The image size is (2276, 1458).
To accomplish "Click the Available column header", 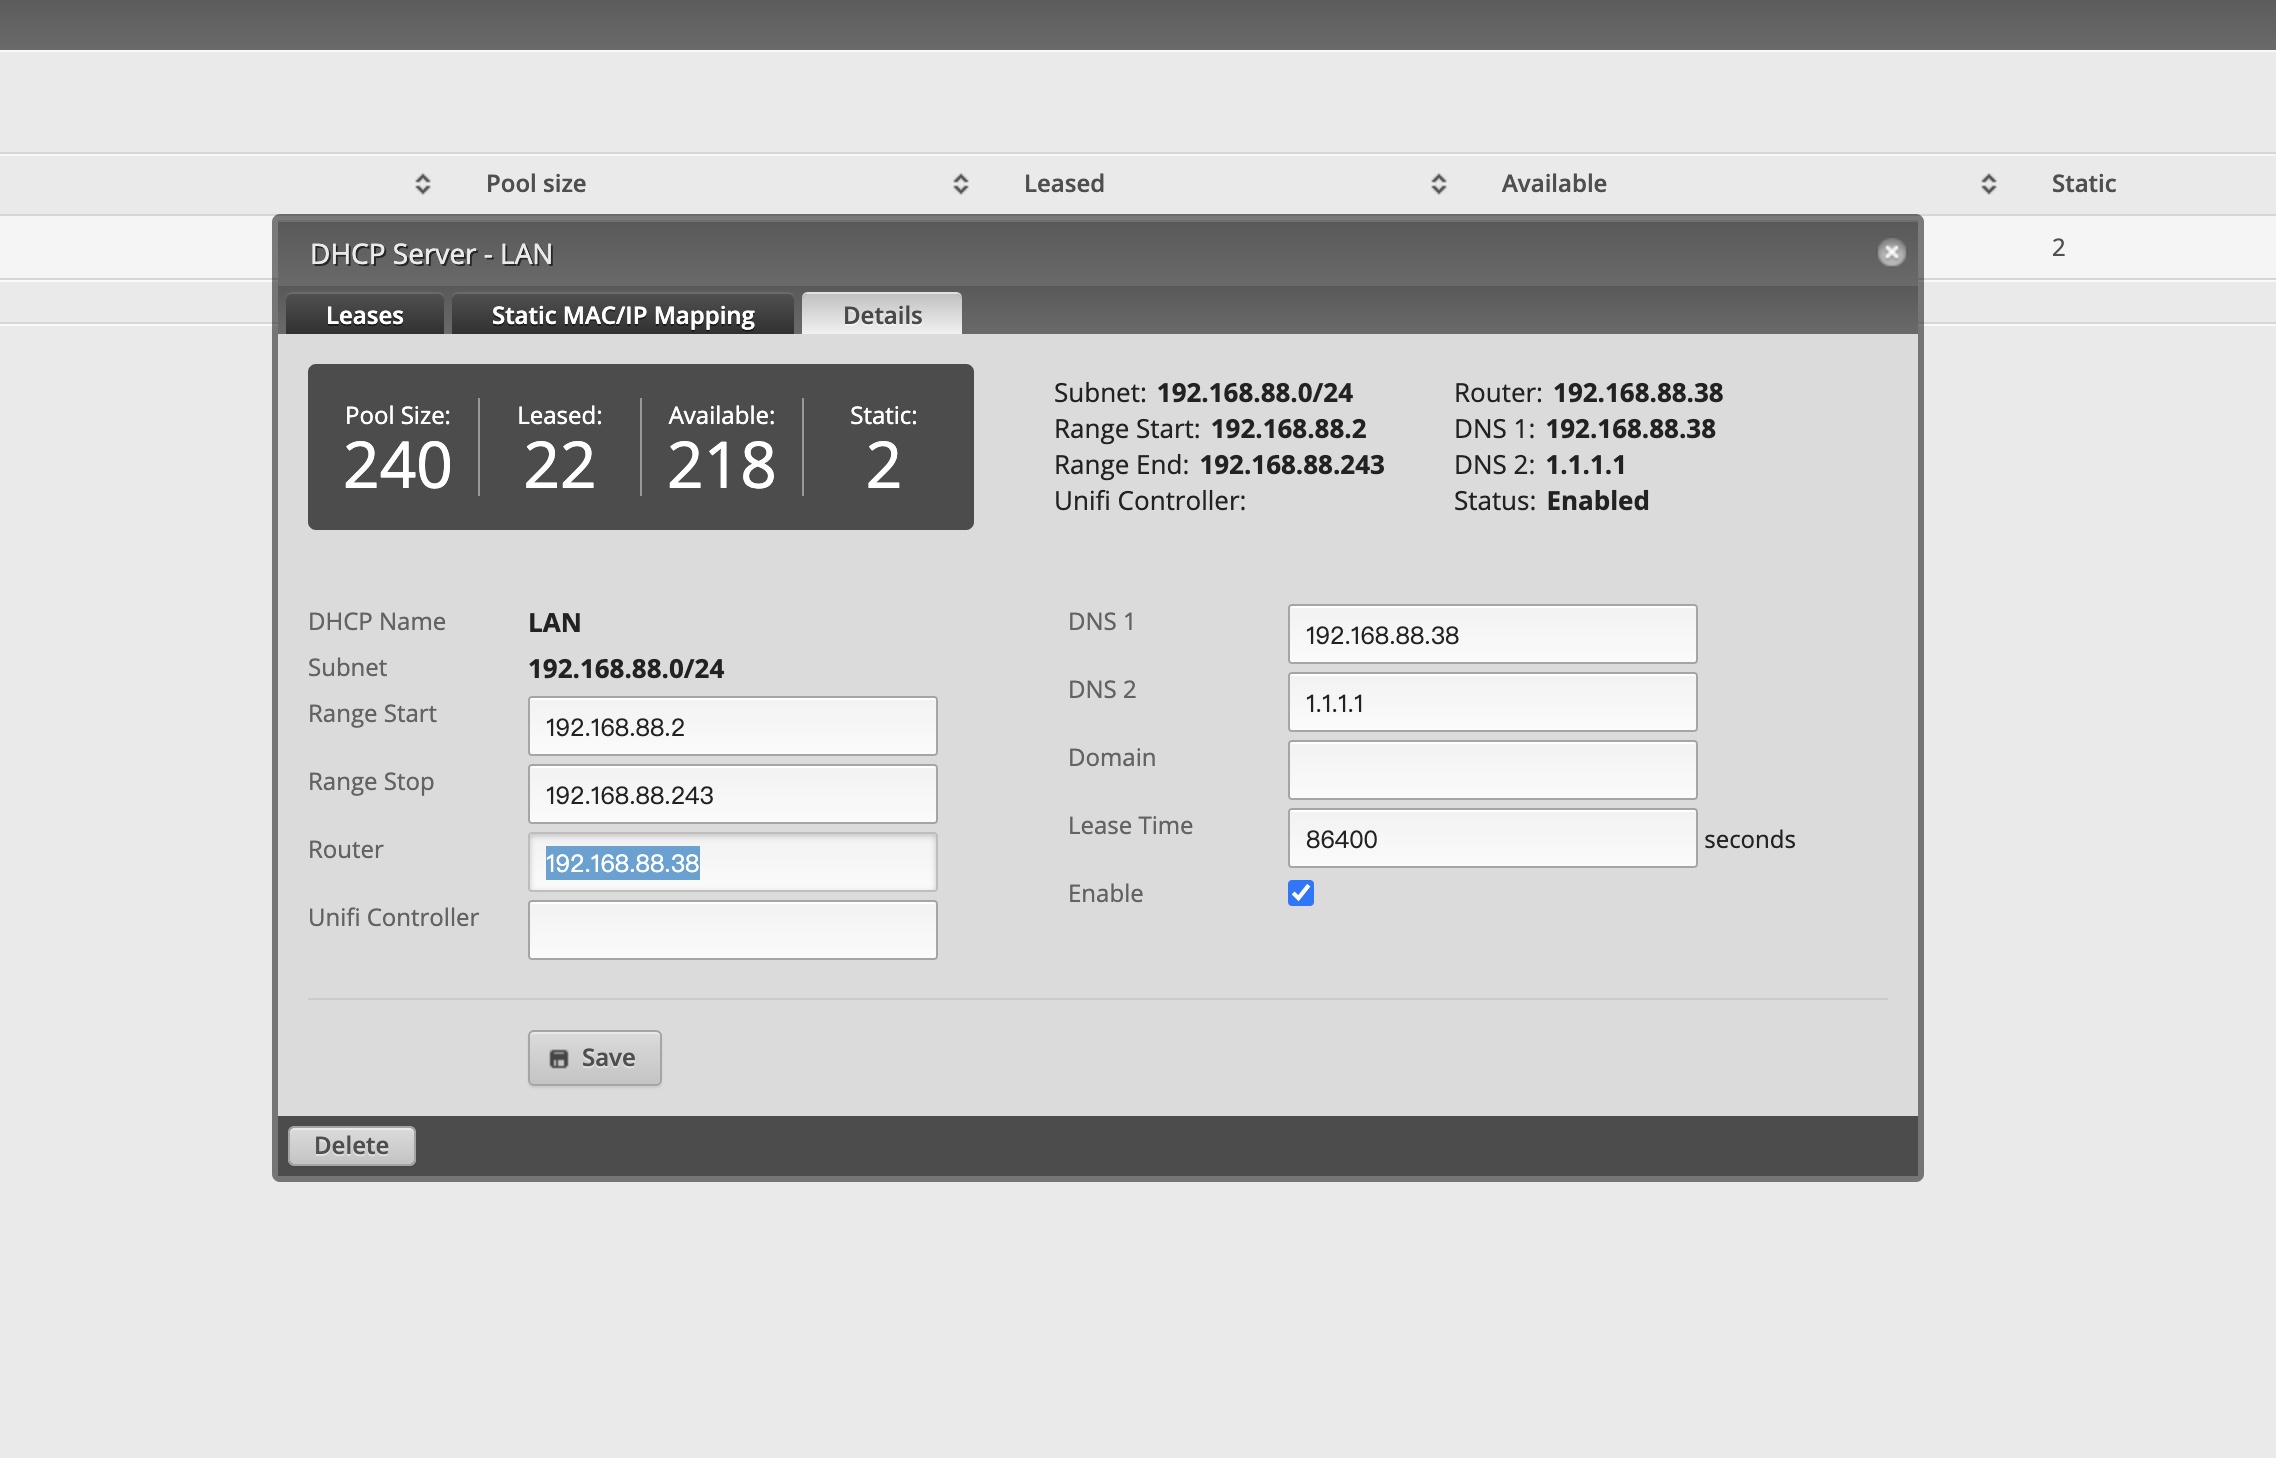I will [1554, 184].
